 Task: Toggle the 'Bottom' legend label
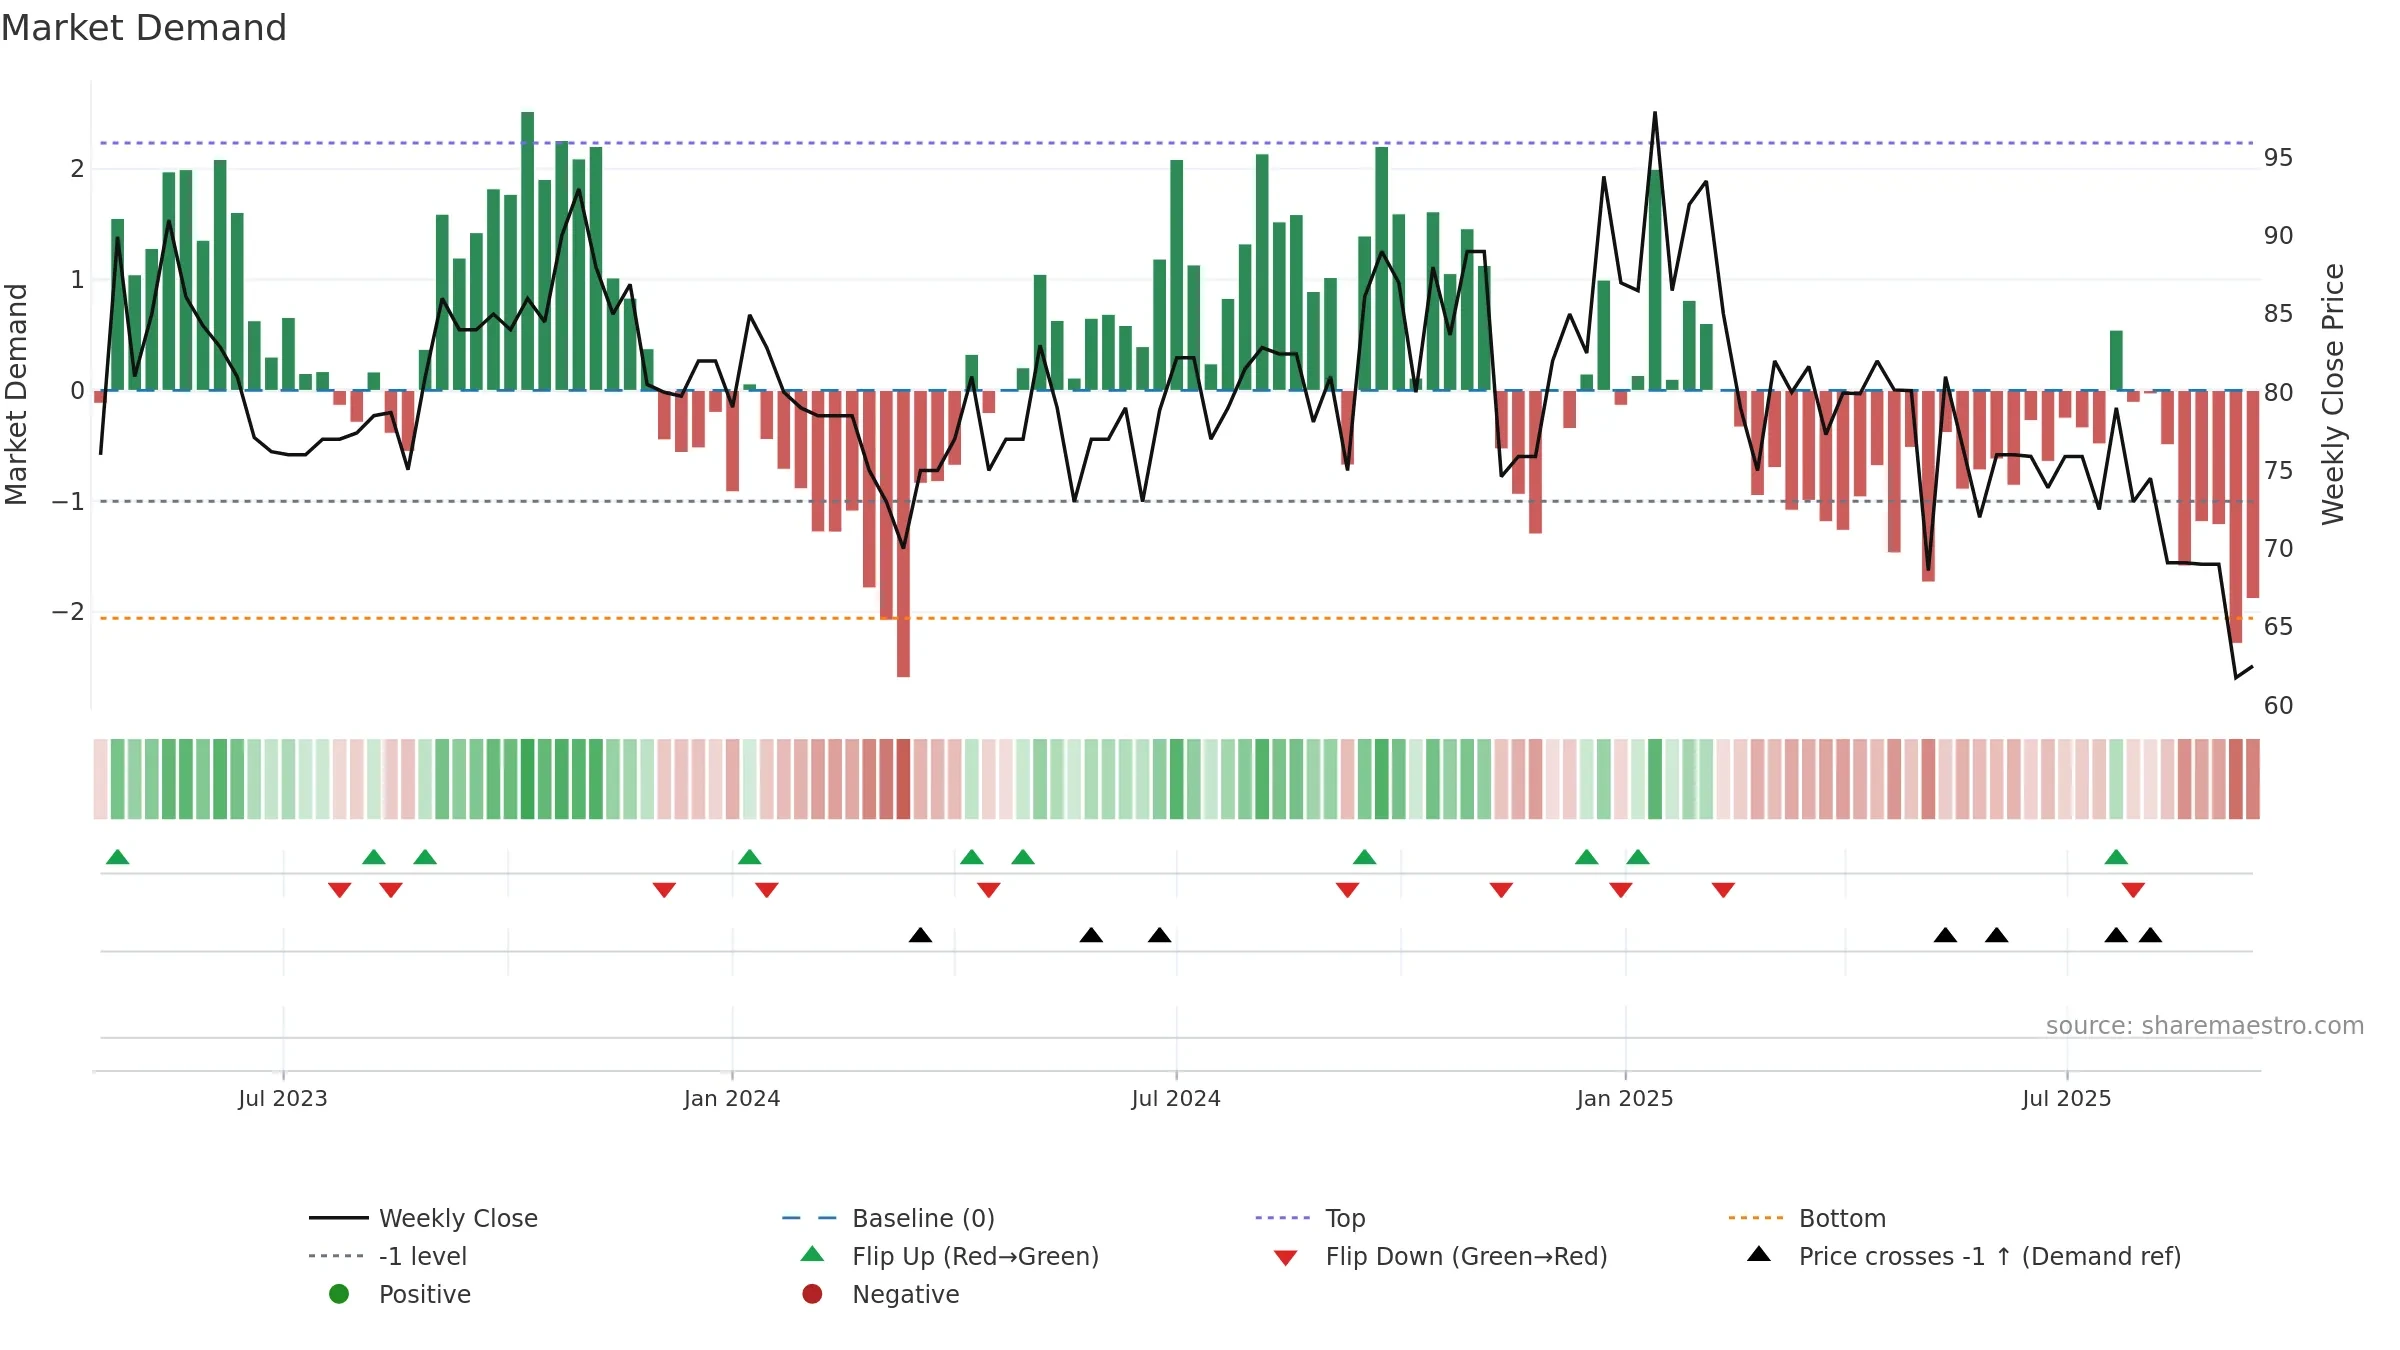1842,1218
